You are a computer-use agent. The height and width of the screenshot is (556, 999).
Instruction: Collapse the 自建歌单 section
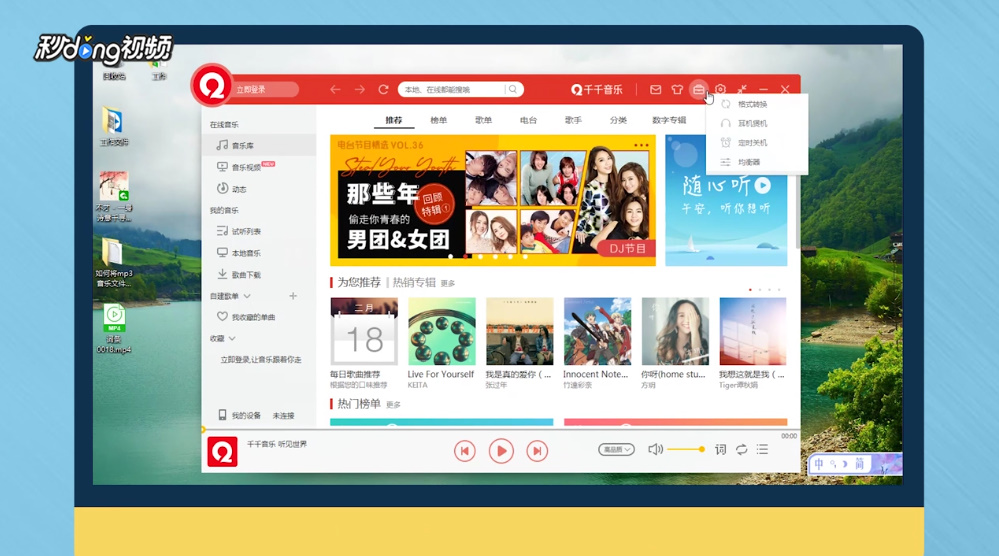247,296
